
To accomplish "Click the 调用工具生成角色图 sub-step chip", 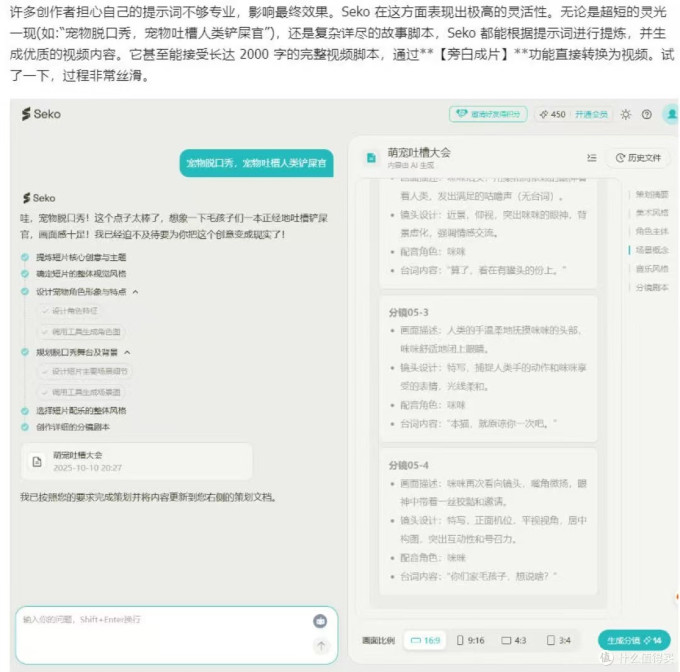I will (x=82, y=332).
